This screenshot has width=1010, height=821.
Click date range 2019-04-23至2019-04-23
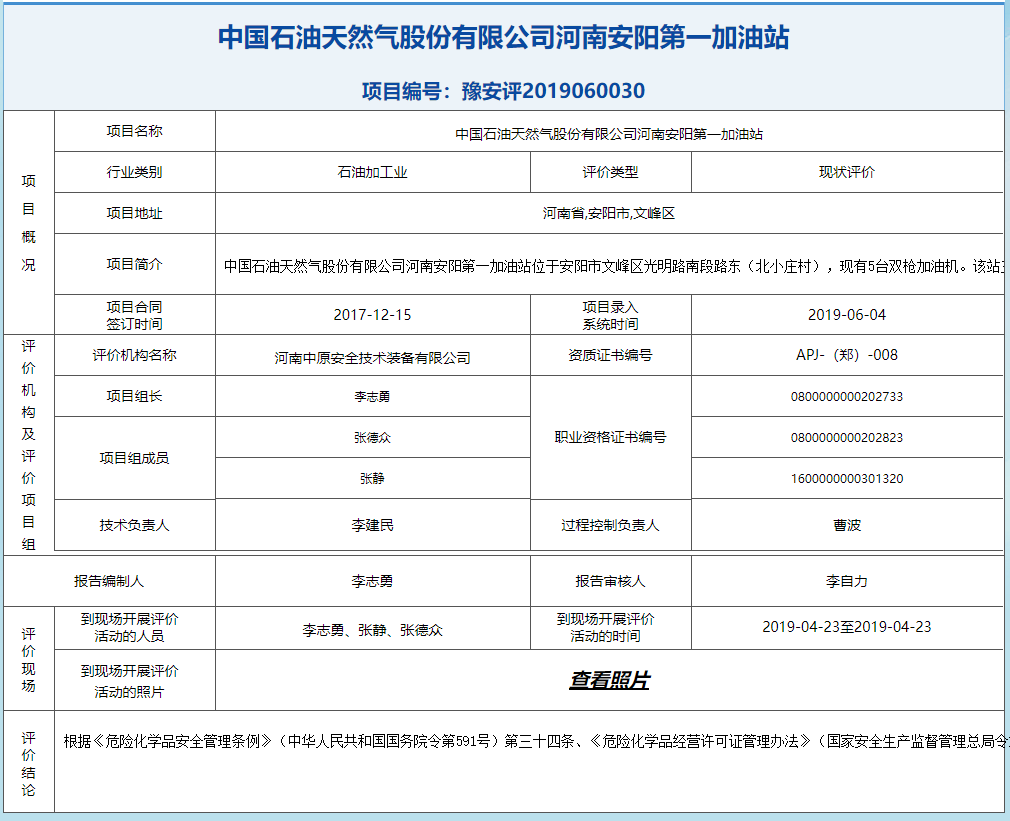click(x=847, y=627)
